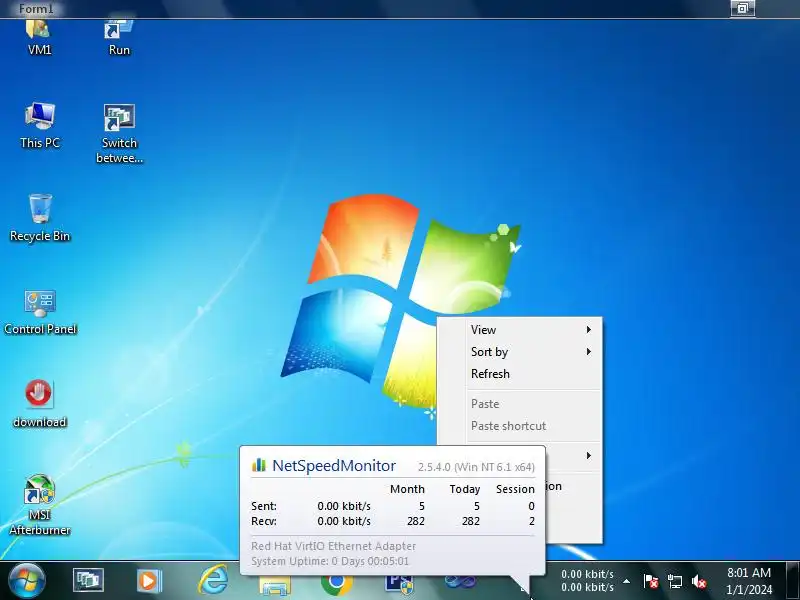Click the muted volume speaker tray icon

699,581
